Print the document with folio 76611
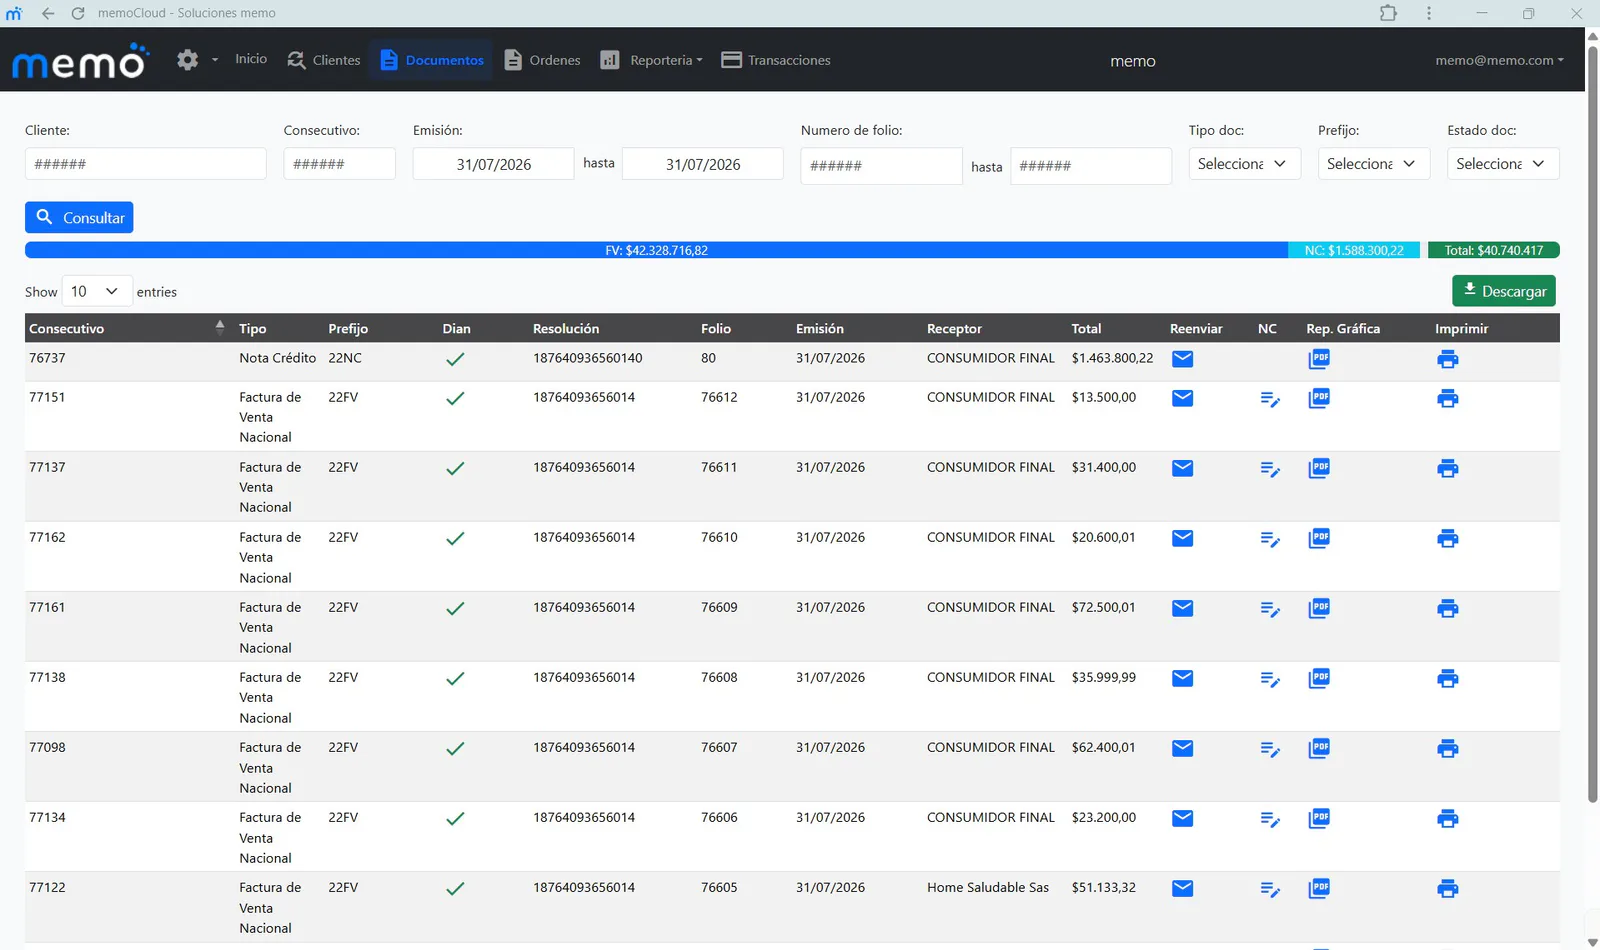Viewport: 1600px width, 950px height. tap(1447, 469)
